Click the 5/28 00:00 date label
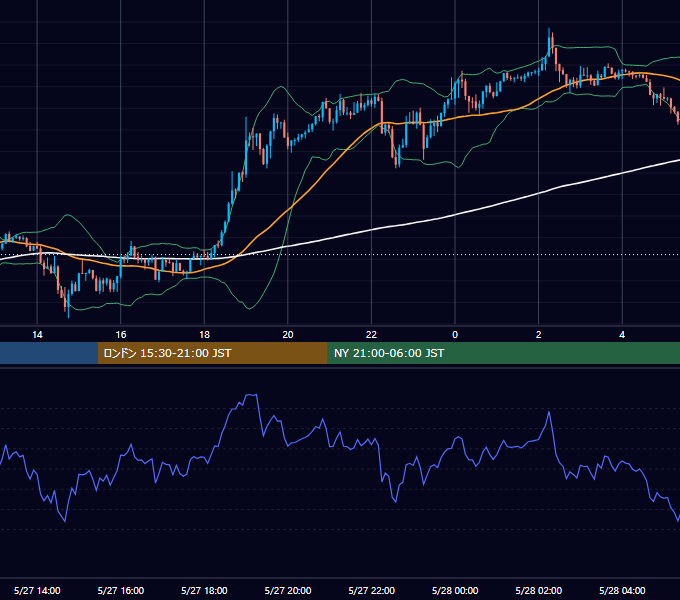The width and height of the screenshot is (680, 600). 455,590
